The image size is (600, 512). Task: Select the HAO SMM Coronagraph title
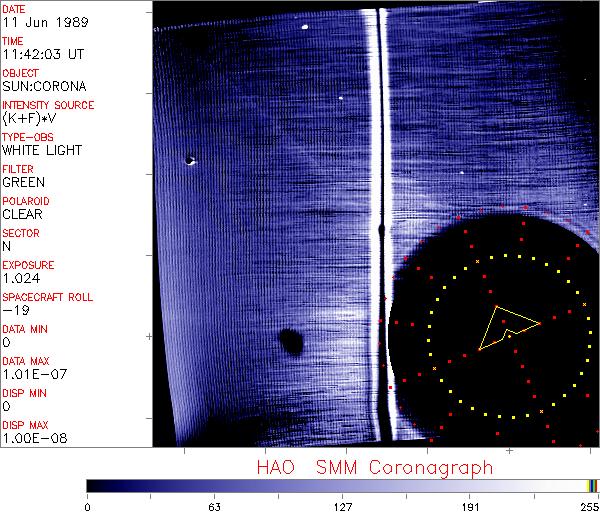(374, 467)
